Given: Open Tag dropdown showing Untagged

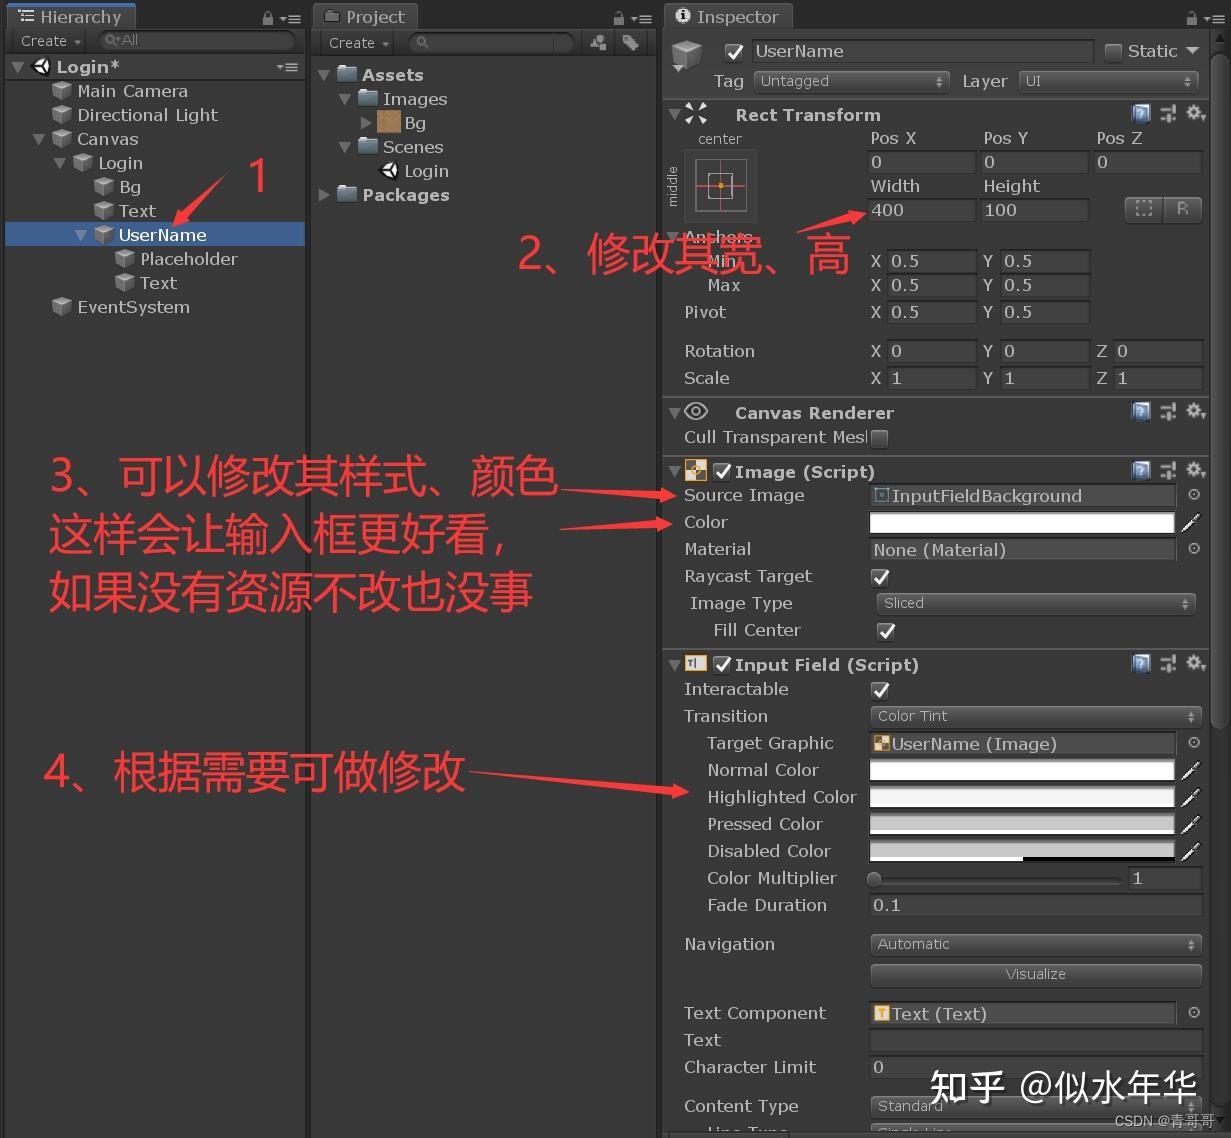Looking at the screenshot, I should coord(851,81).
